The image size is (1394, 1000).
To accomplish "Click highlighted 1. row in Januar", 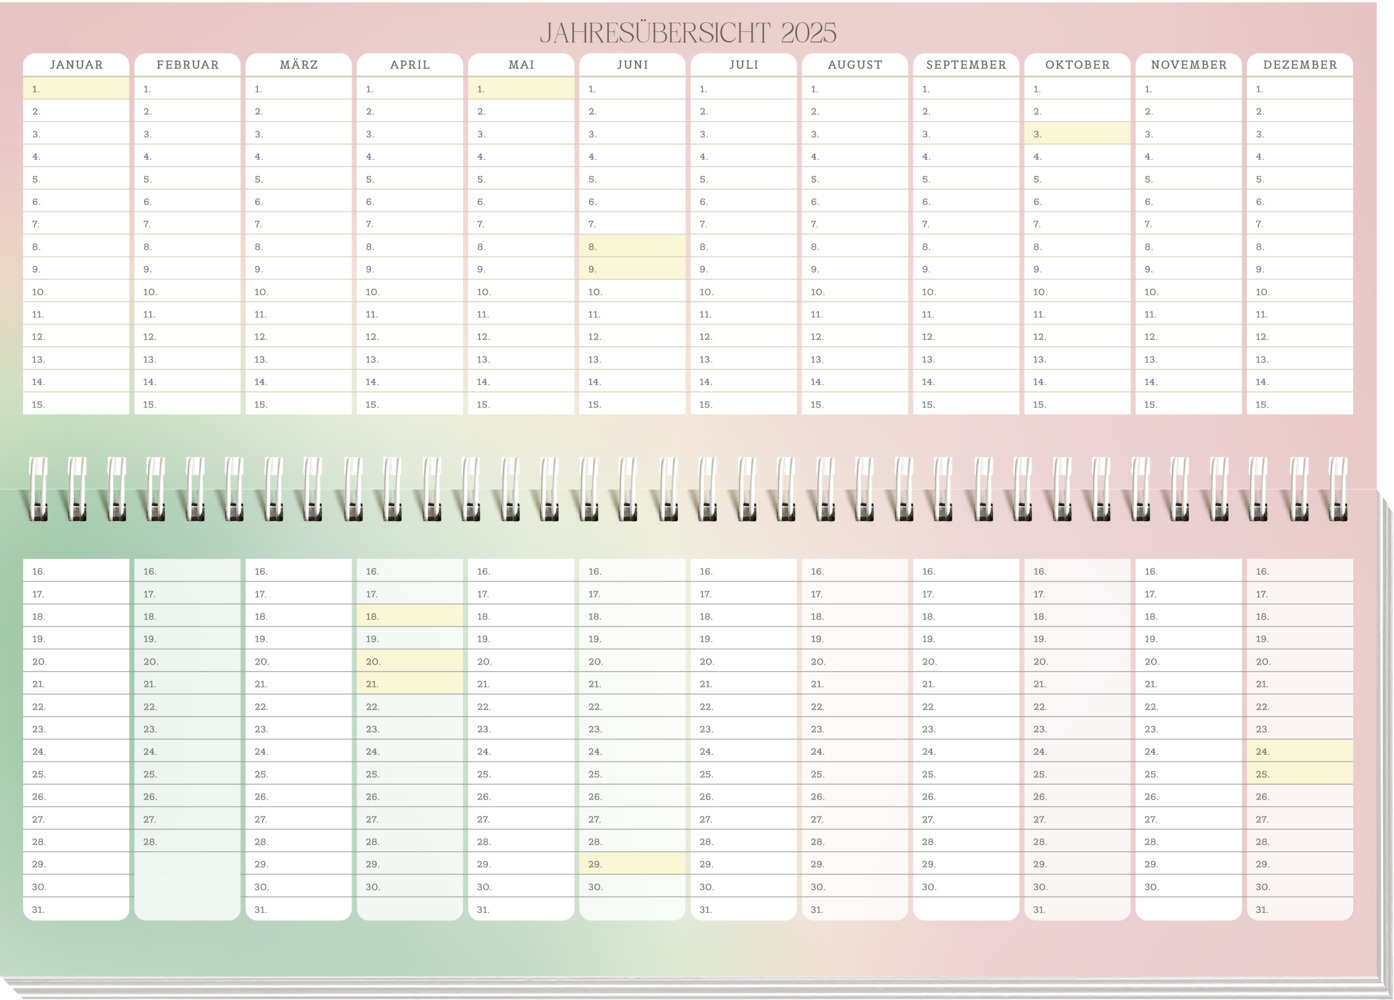I will (x=76, y=89).
